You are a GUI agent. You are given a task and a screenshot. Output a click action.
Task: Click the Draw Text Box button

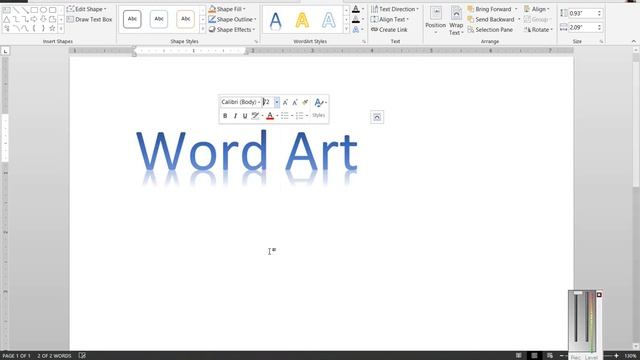coord(89,19)
